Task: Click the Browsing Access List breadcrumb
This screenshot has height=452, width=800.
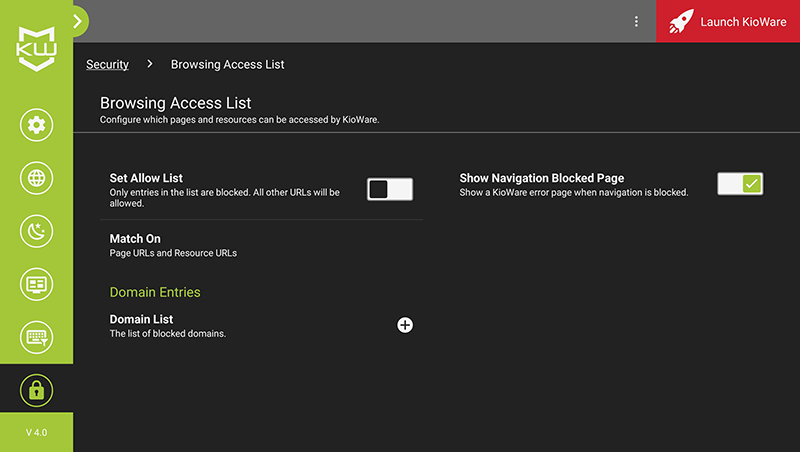Action: coord(228,64)
